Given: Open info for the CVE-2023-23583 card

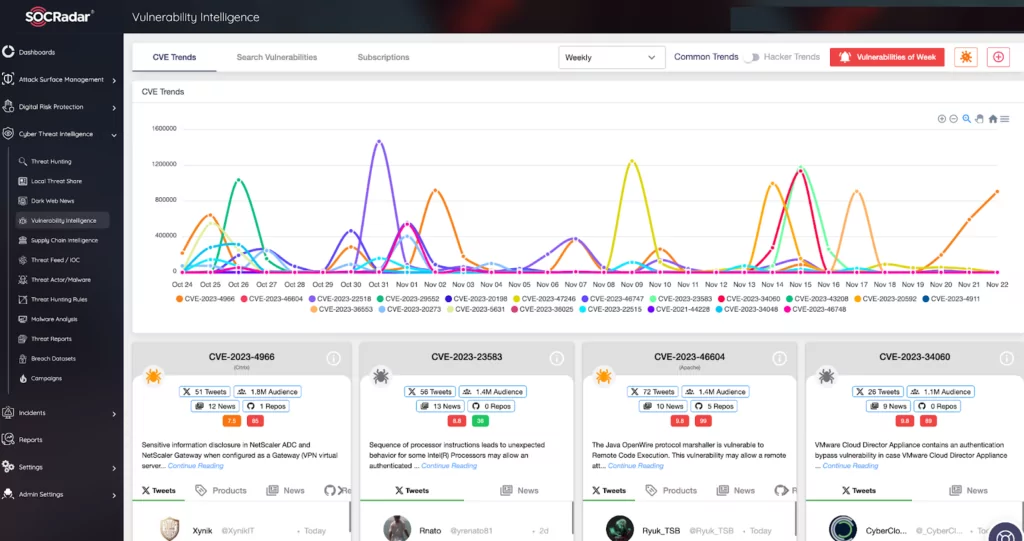Looking at the screenshot, I should tap(556, 358).
